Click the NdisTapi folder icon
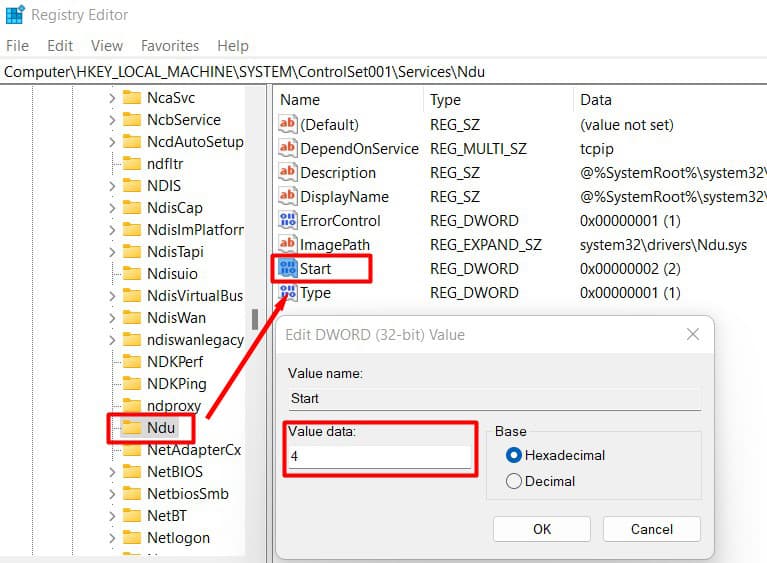Image resolution: width=767 pixels, height=563 pixels. coord(132,251)
